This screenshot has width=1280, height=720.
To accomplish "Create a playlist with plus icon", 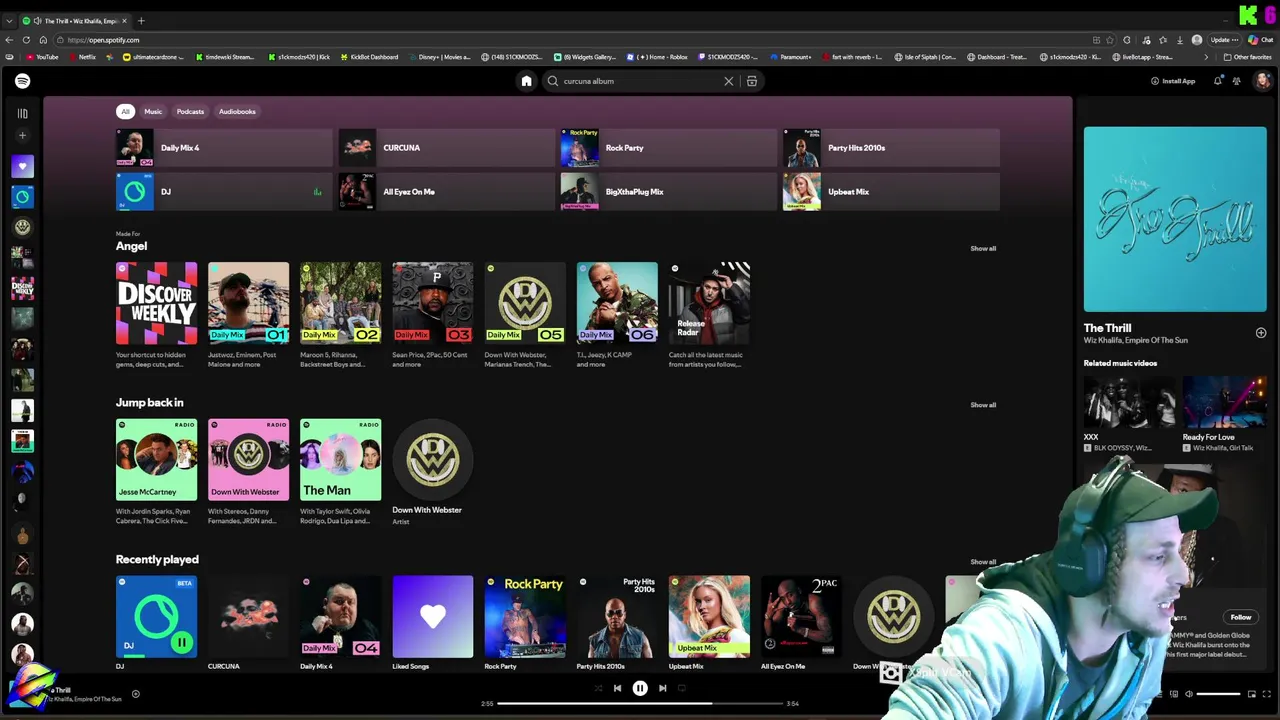I will click(x=22, y=136).
